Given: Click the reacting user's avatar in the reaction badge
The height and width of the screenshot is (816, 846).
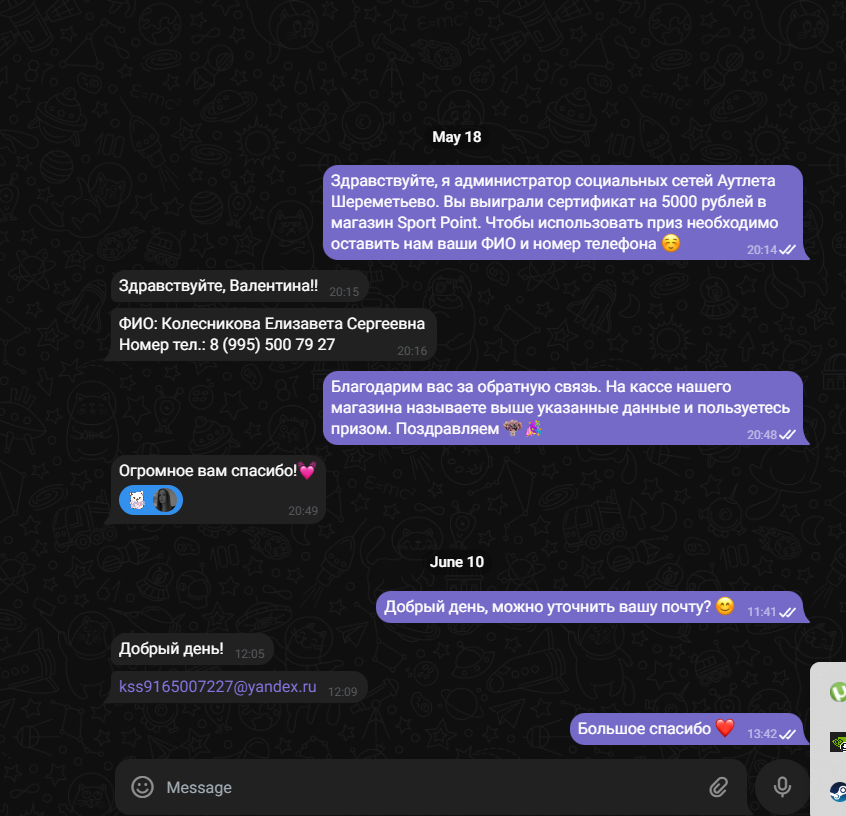Looking at the screenshot, I should click(165, 500).
